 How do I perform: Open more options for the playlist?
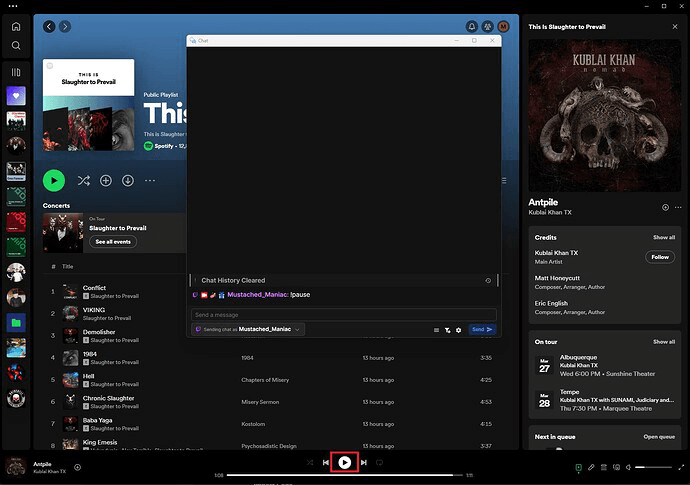(x=150, y=180)
